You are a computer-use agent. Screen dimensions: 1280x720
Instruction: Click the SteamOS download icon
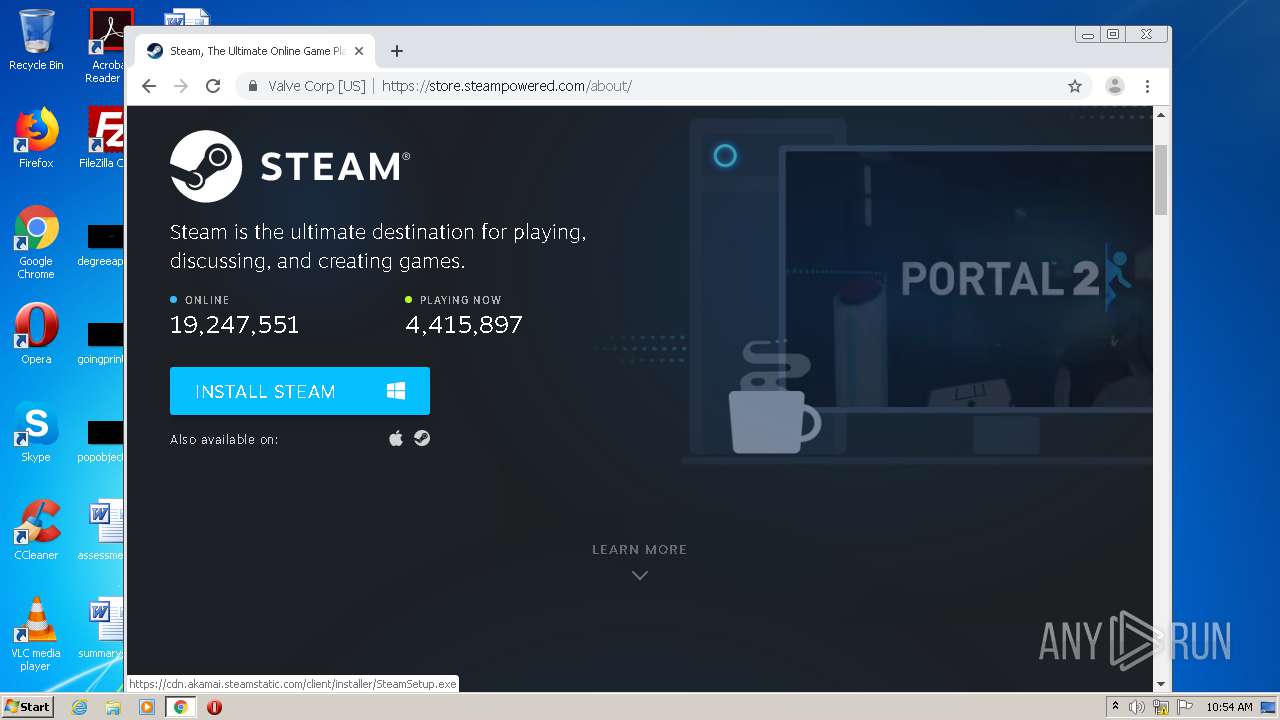tap(422, 438)
